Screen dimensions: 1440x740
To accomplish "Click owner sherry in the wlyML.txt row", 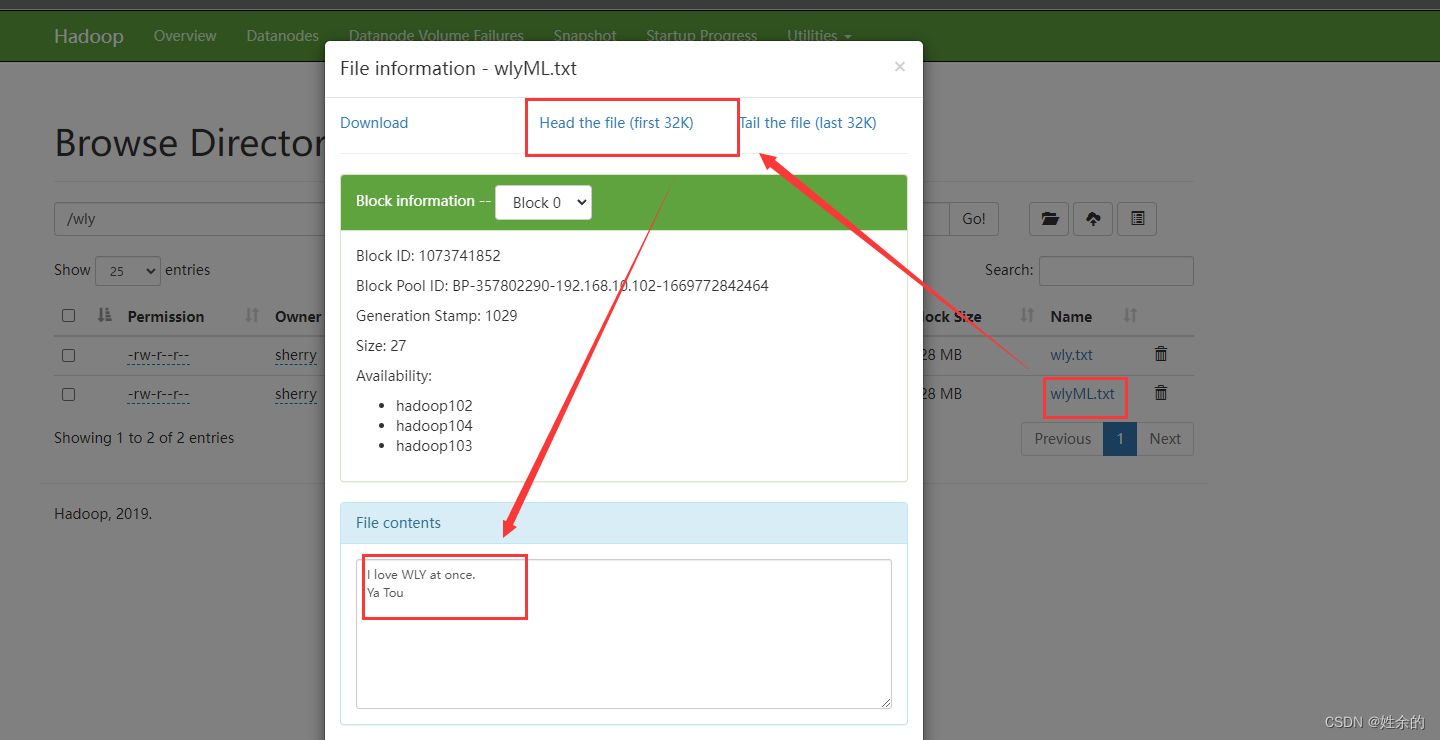I will (x=296, y=394).
